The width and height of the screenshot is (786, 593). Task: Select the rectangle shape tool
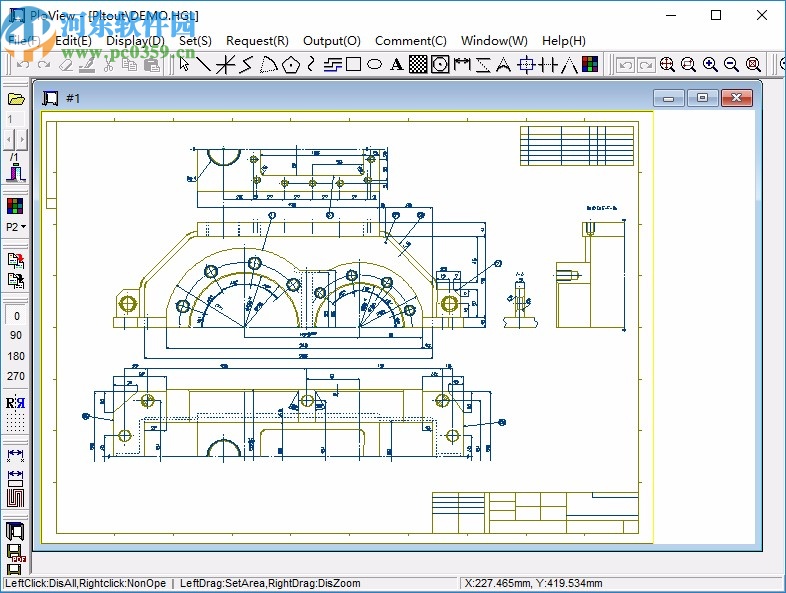353,65
